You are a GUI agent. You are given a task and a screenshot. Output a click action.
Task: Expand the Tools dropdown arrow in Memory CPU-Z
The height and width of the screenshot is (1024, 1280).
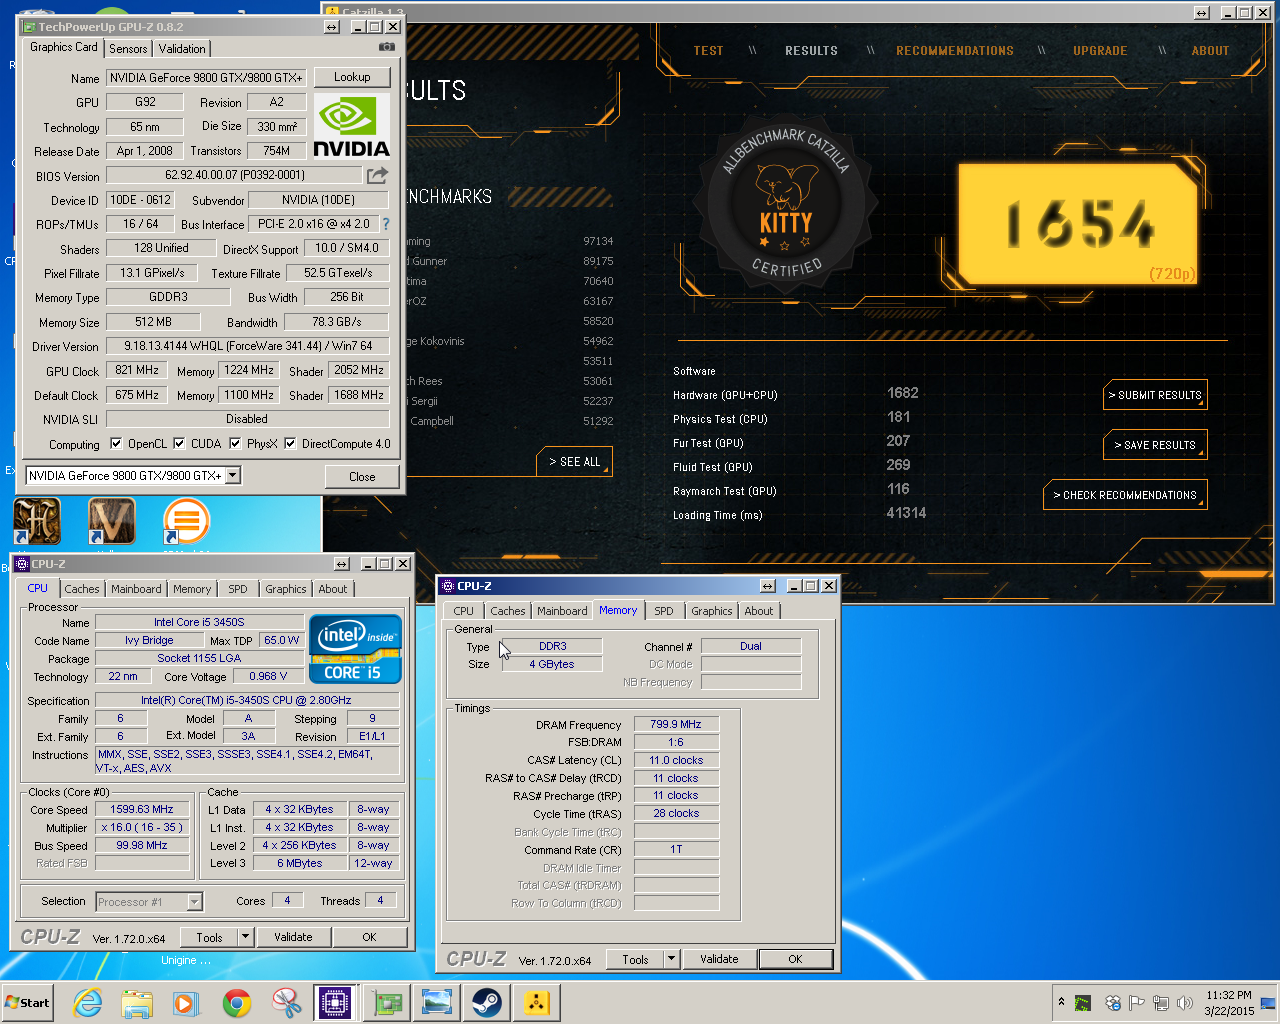click(671, 959)
